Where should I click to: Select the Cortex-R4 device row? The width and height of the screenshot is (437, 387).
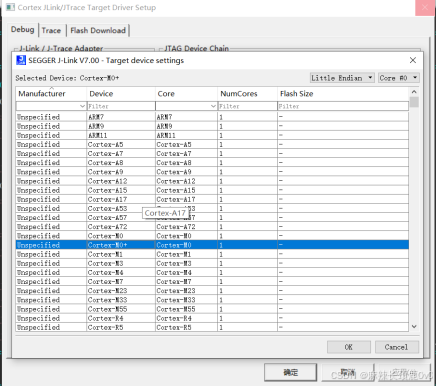click(x=212, y=318)
